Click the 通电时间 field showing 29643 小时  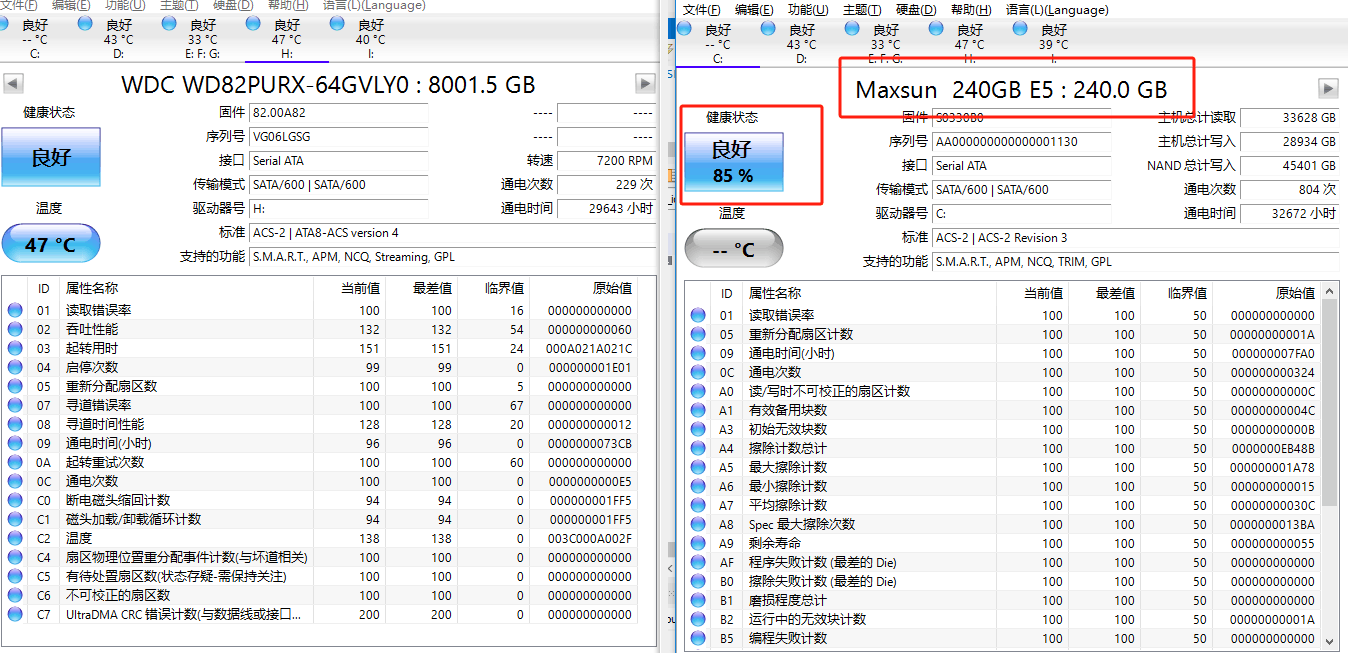point(606,209)
